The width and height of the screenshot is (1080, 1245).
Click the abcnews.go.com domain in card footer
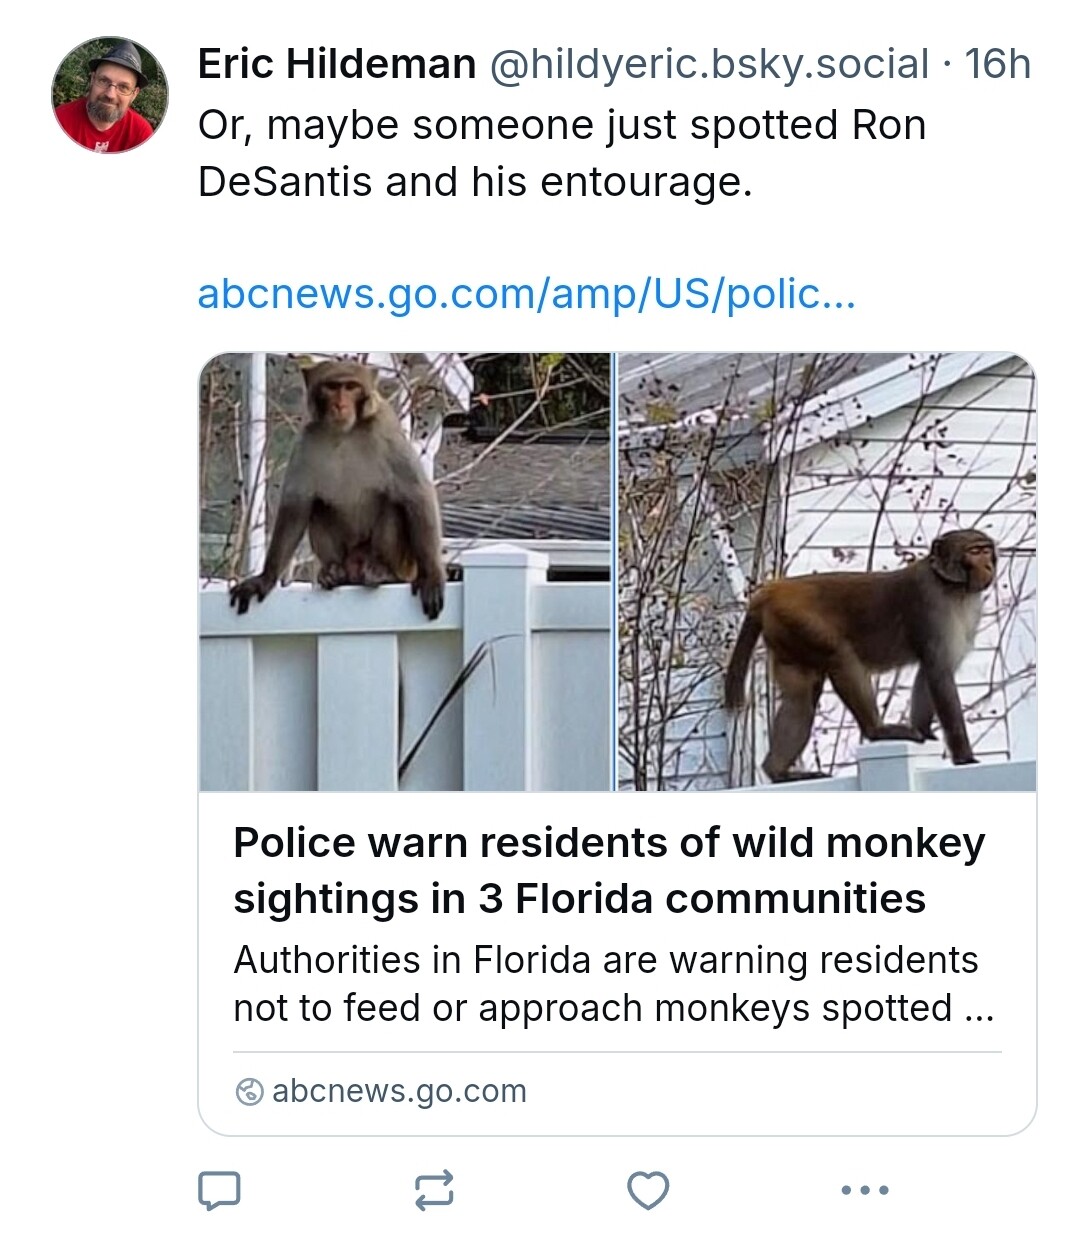(x=399, y=1091)
